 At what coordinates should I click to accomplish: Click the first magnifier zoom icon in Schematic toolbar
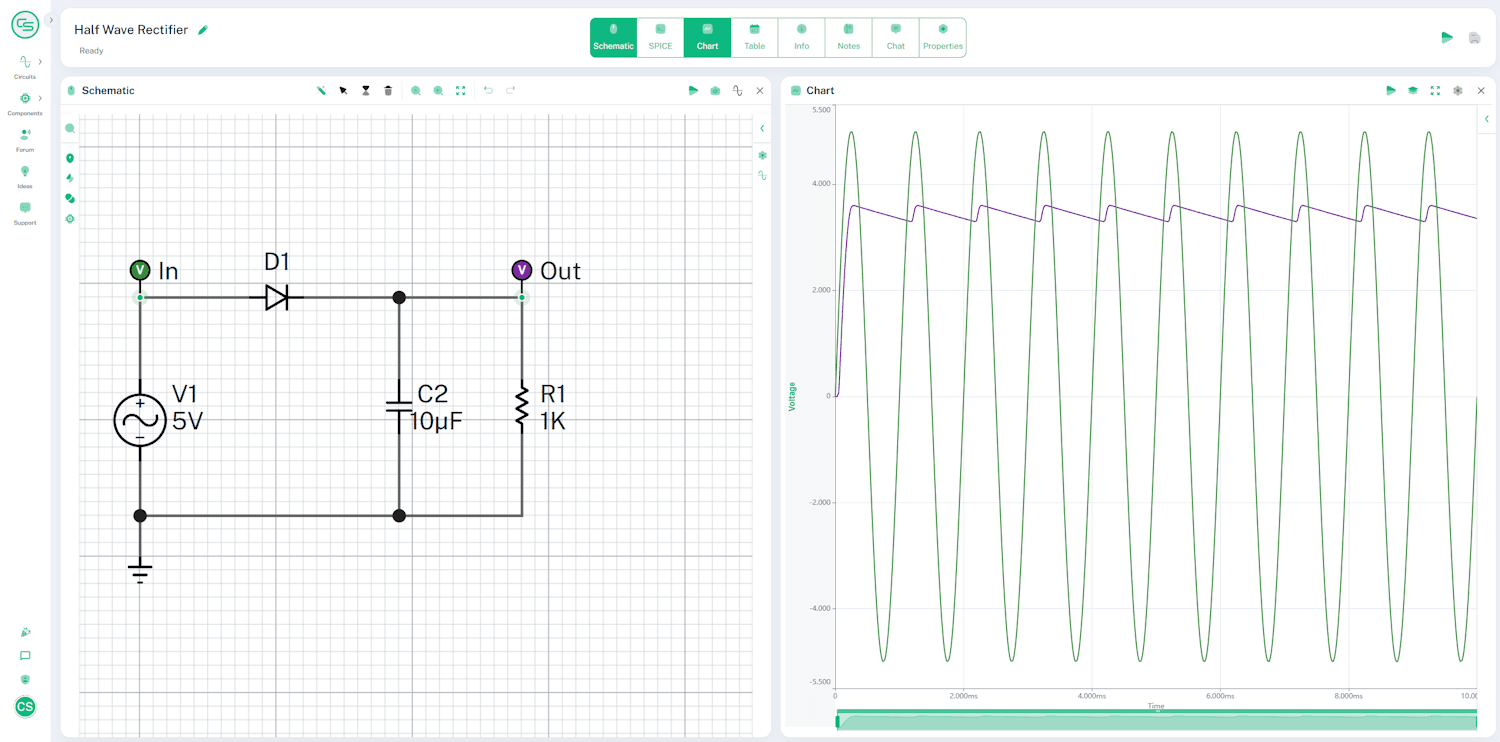(416, 90)
